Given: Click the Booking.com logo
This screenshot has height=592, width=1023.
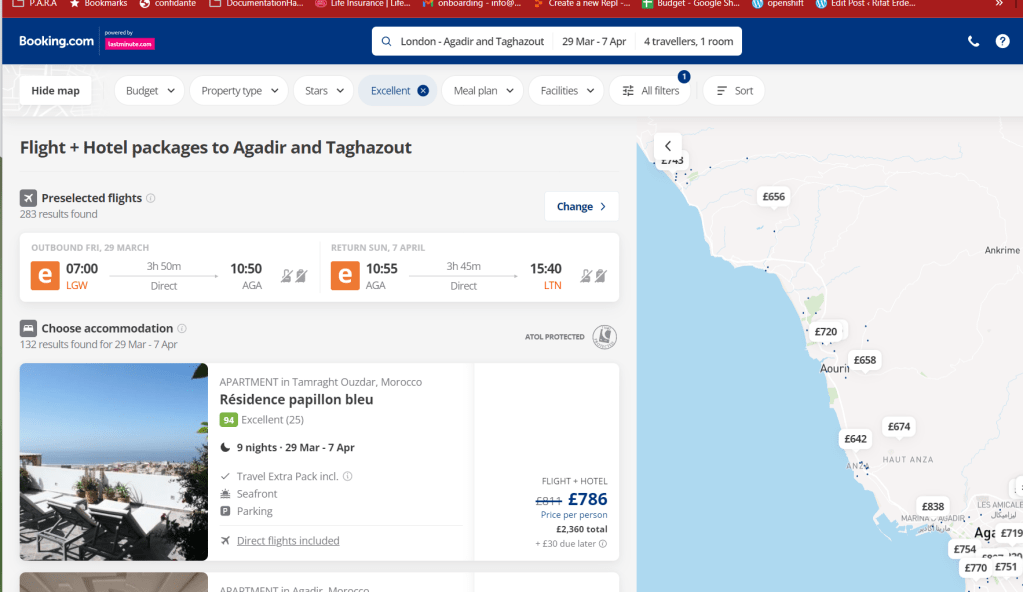Looking at the screenshot, I should pyautogui.click(x=56, y=41).
